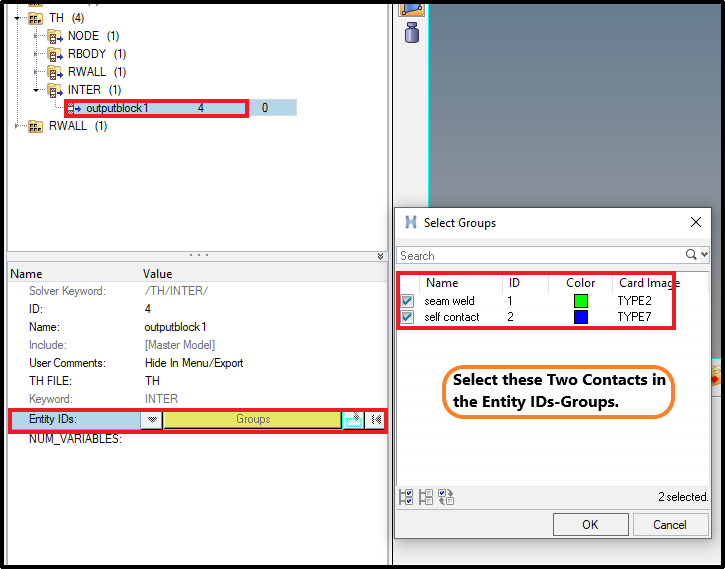Image resolution: width=725 pixels, height=569 pixels.
Task: Click the search magnifier icon
Action: 691,254
